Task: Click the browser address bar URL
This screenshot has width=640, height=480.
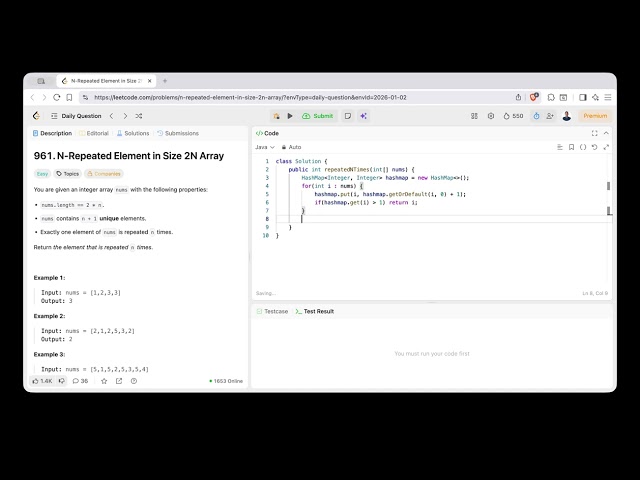Action: [x=250, y=97]
